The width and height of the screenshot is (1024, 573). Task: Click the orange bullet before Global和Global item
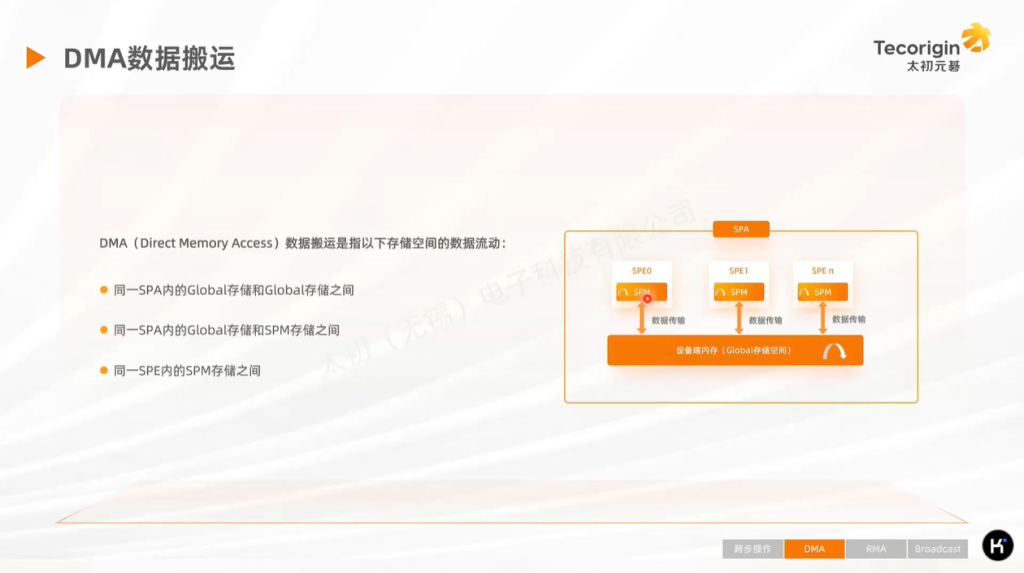point(103,290)
